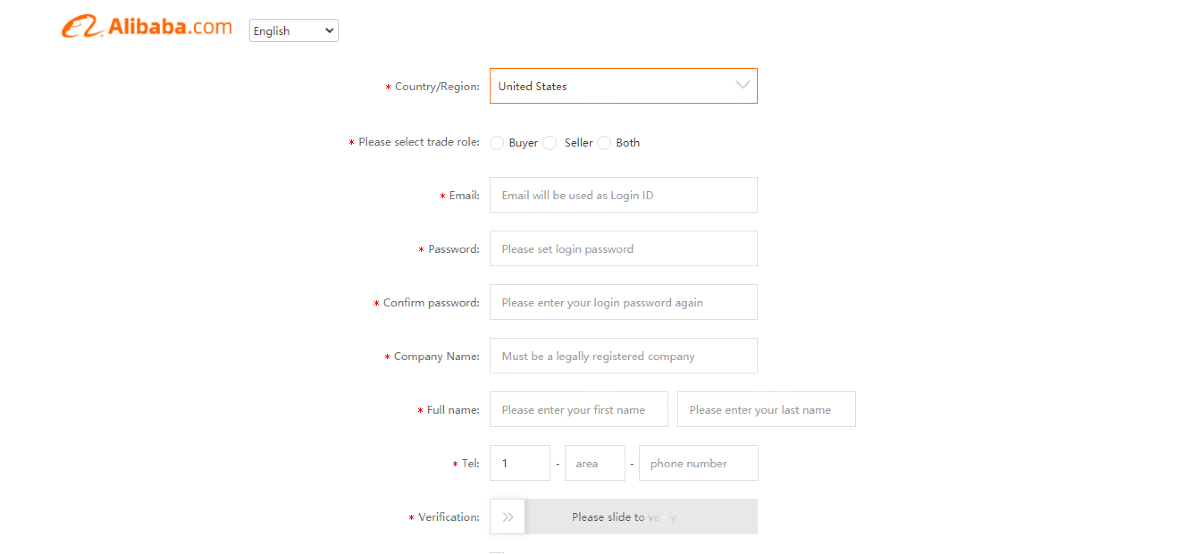Click the chevron arrow in Country/Region box
This screenshot has height=554, width=1200.
(x=742, y=85)
